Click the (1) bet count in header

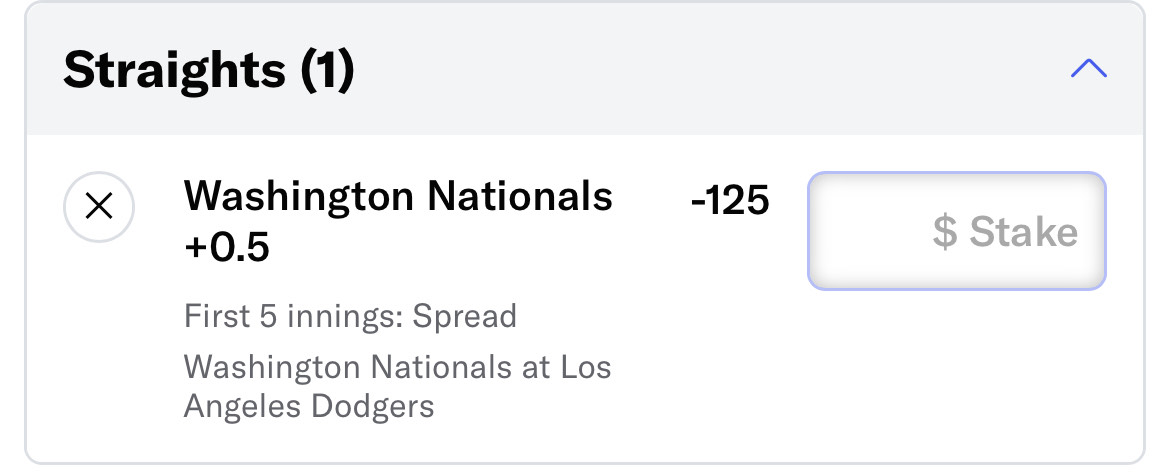[327, 70]
